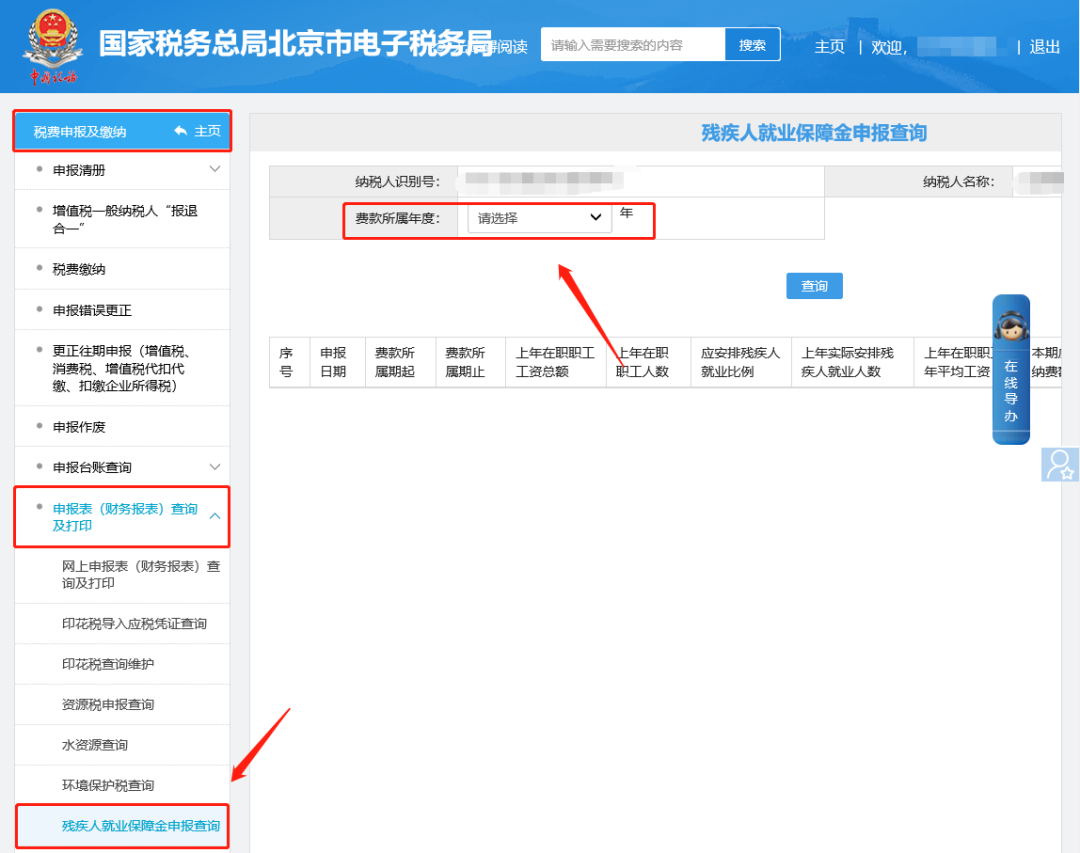
Task: Click the 查询 button
Action: point(814,286)
